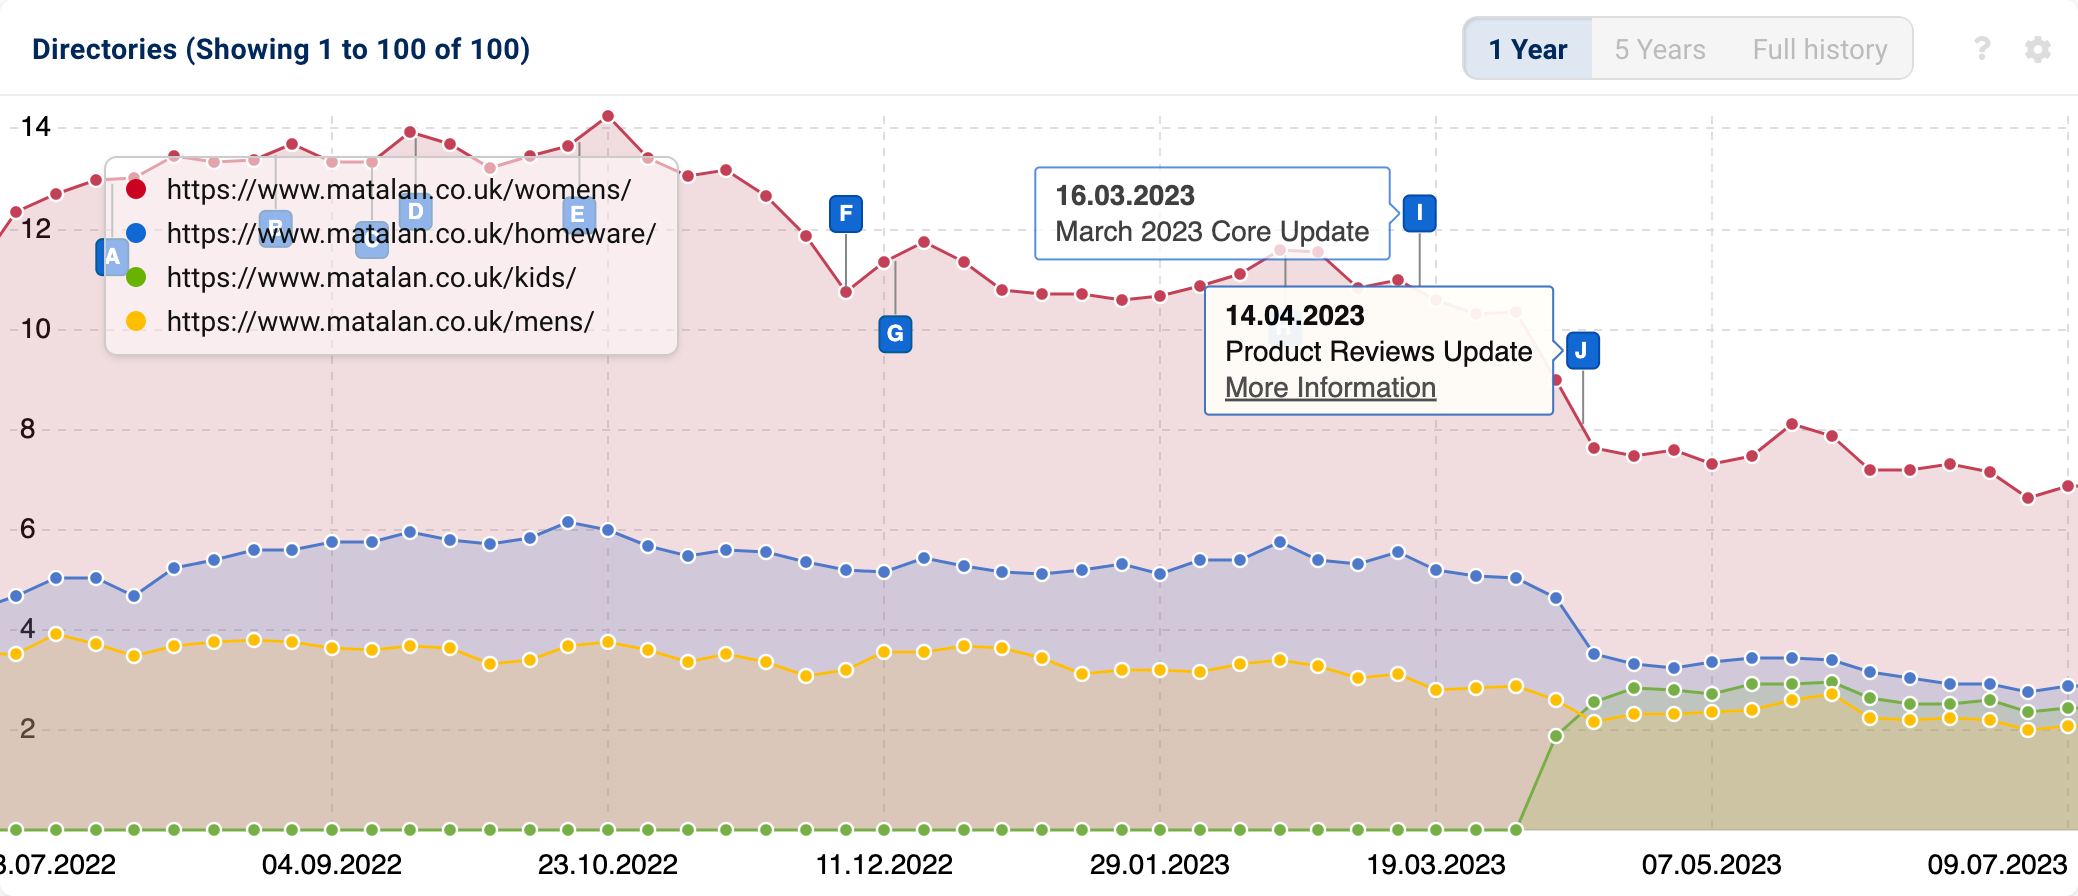
Task: Click event marker E
Action: pos(578,214)
